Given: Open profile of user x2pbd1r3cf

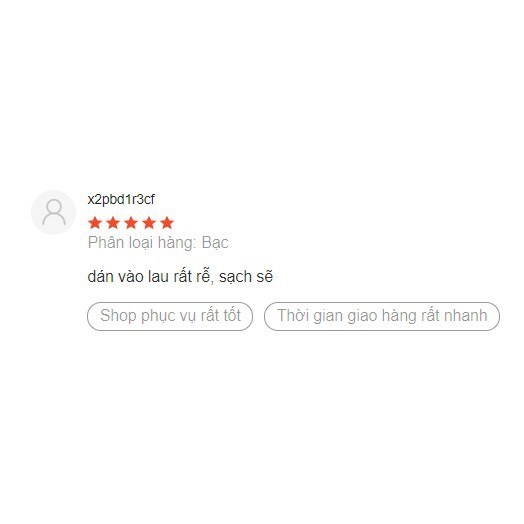Looking at the screenshot, I should click(x=121, y=200).
